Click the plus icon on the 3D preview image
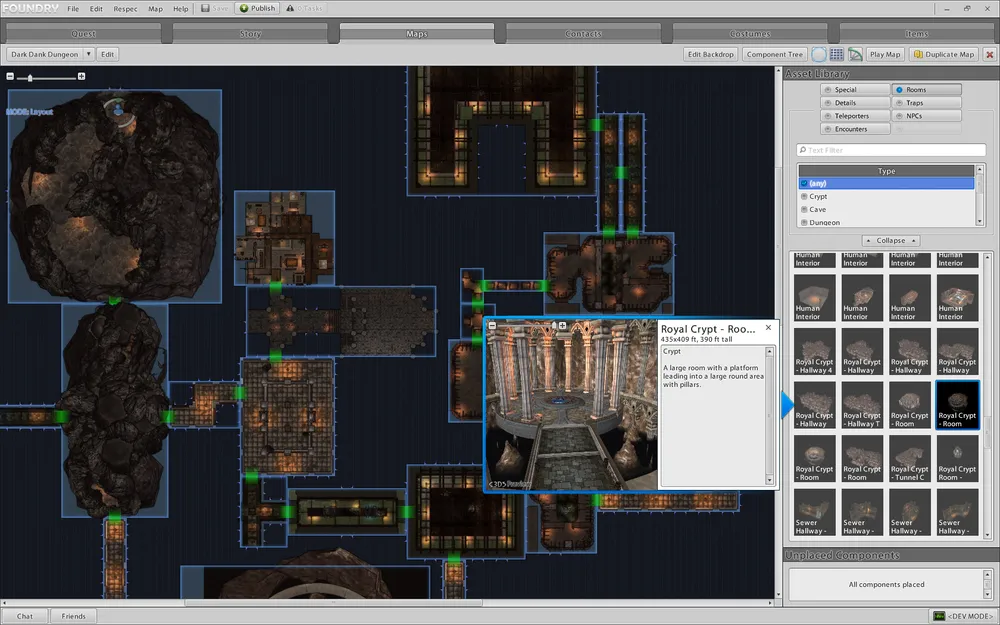 pyautogui.click(x=563, y=326)
